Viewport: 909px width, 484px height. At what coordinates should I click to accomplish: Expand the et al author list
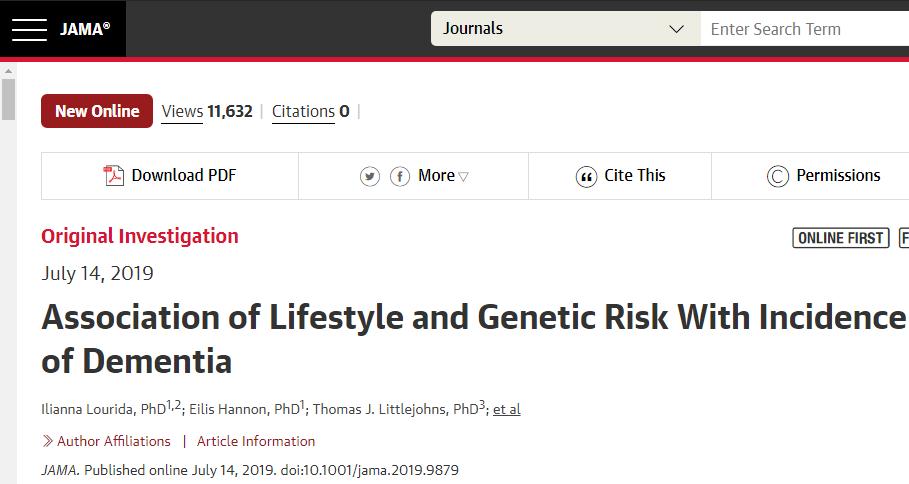pyautogui.click(x=507, y=409)
